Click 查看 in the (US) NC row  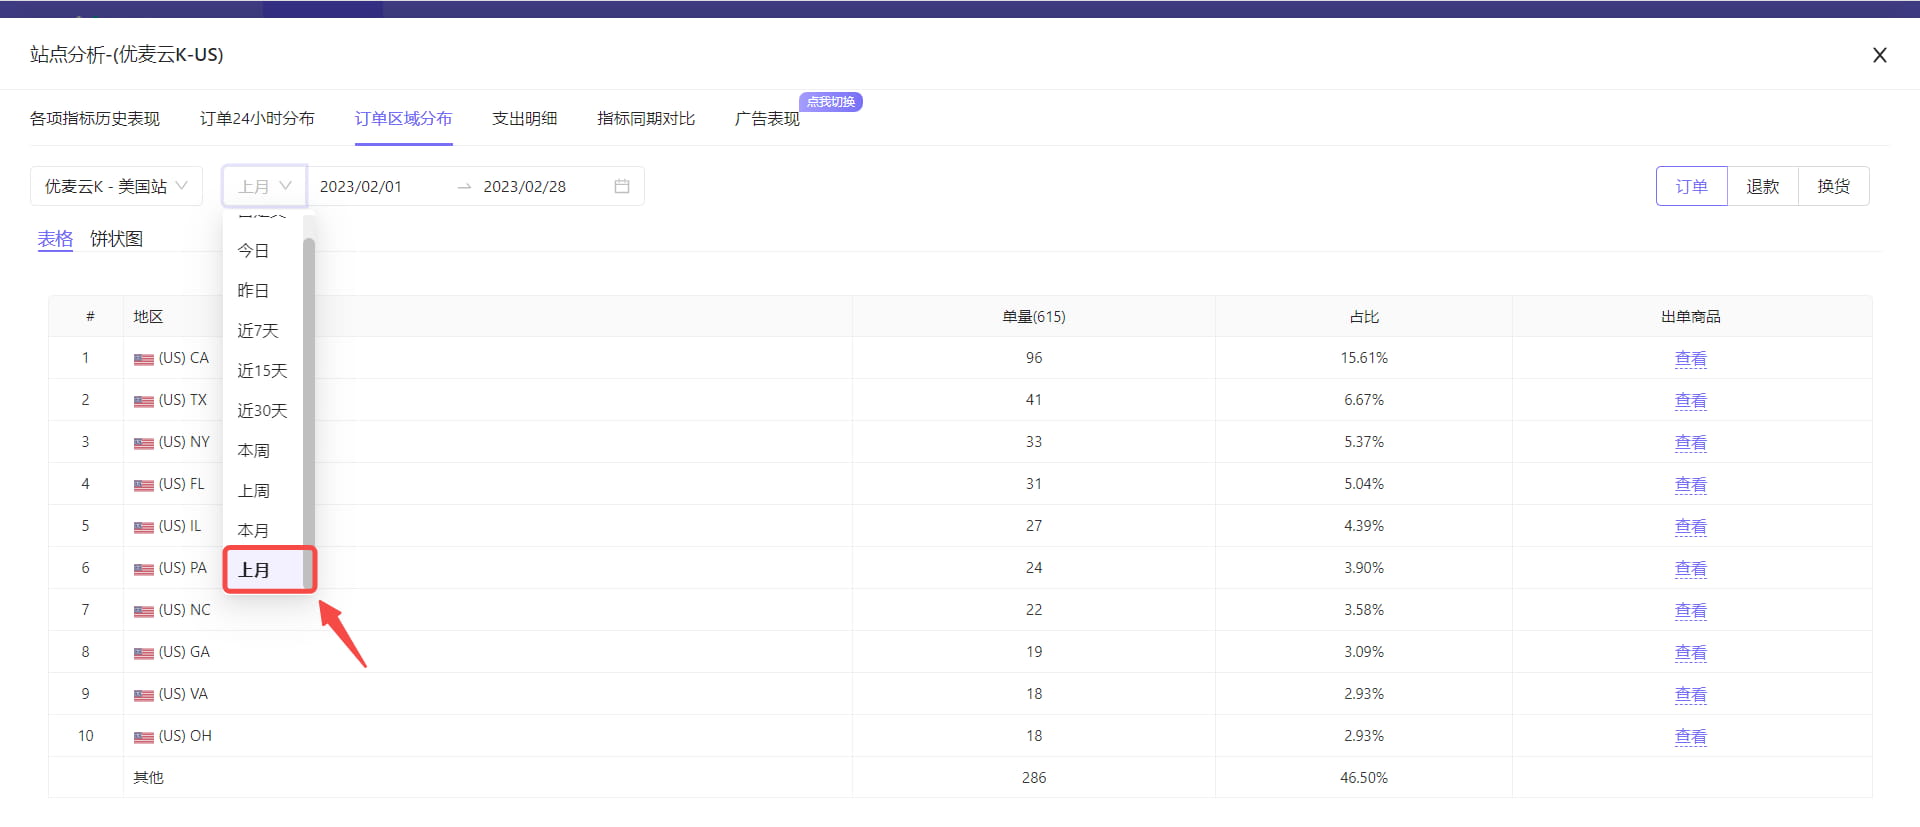click(1691, 610)
